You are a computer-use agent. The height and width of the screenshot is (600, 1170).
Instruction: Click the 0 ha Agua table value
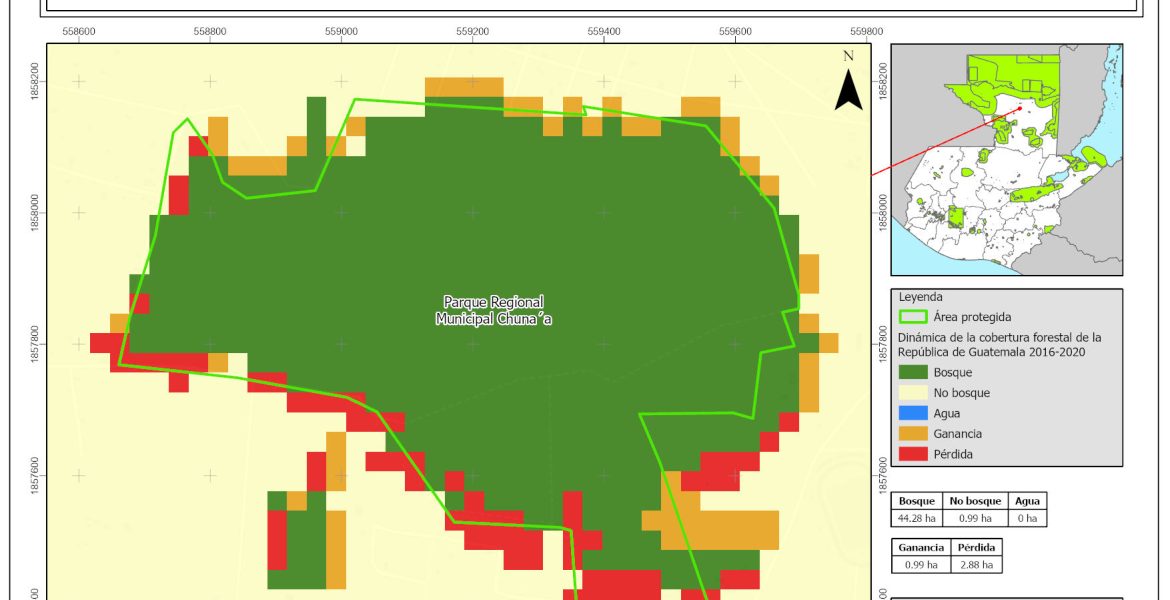(1028, 518)
